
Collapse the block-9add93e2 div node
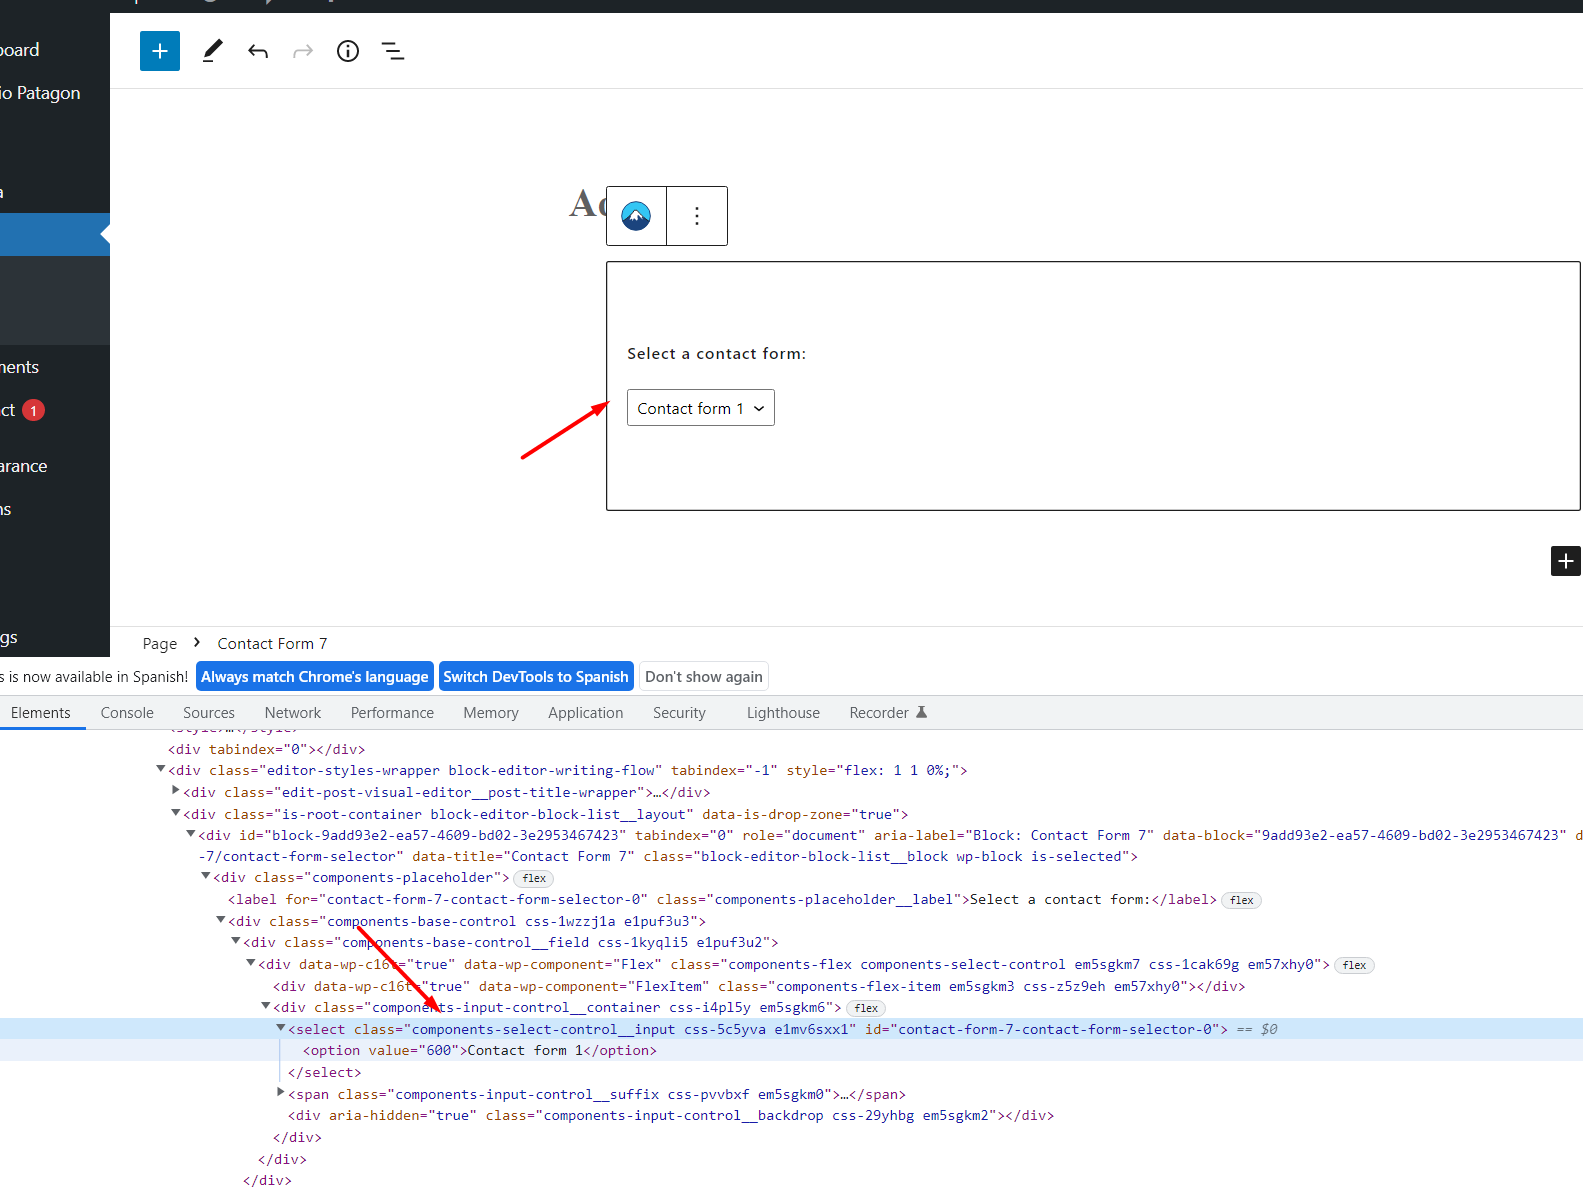pos(191,834)
